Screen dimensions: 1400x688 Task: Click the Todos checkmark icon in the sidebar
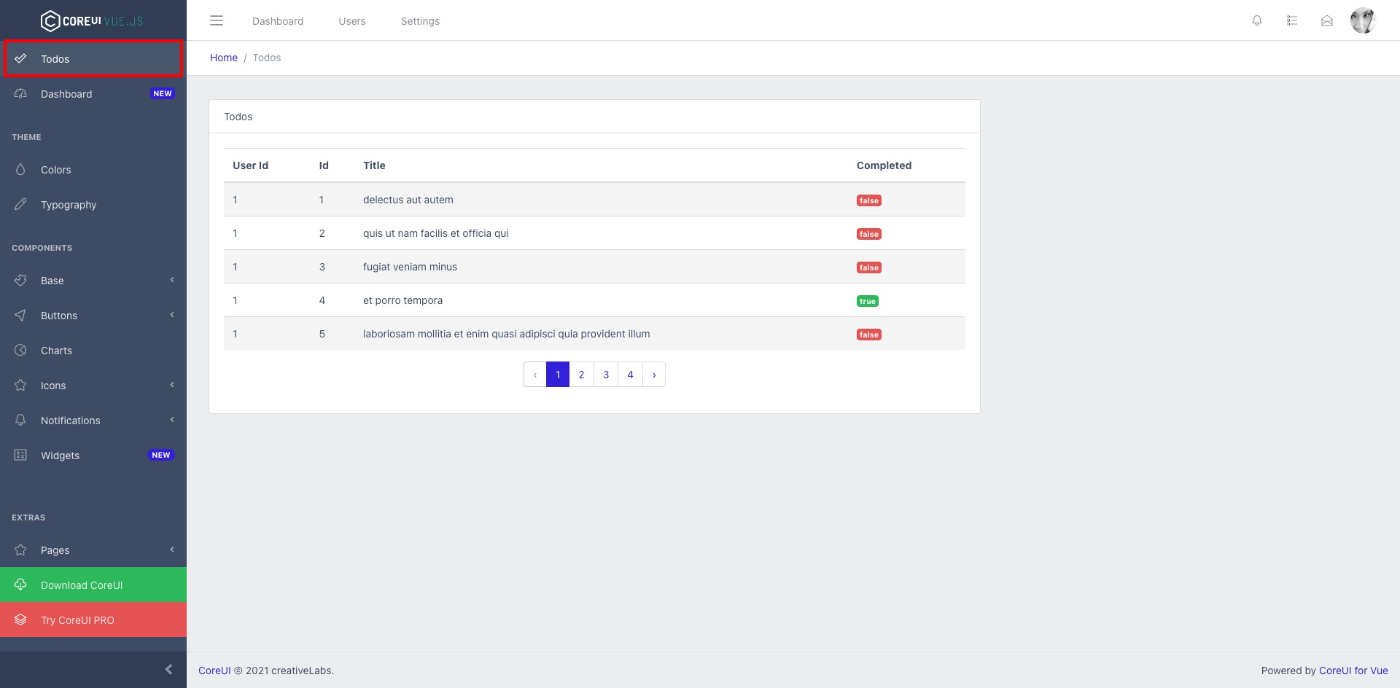pyautogui.click(x=21, y=59)
